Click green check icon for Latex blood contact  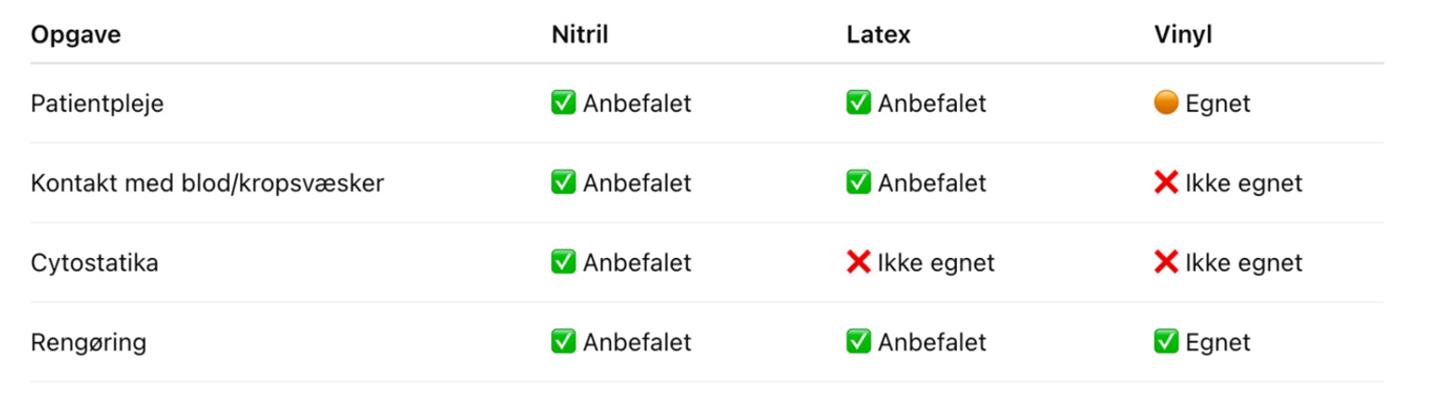pos(858,183)
